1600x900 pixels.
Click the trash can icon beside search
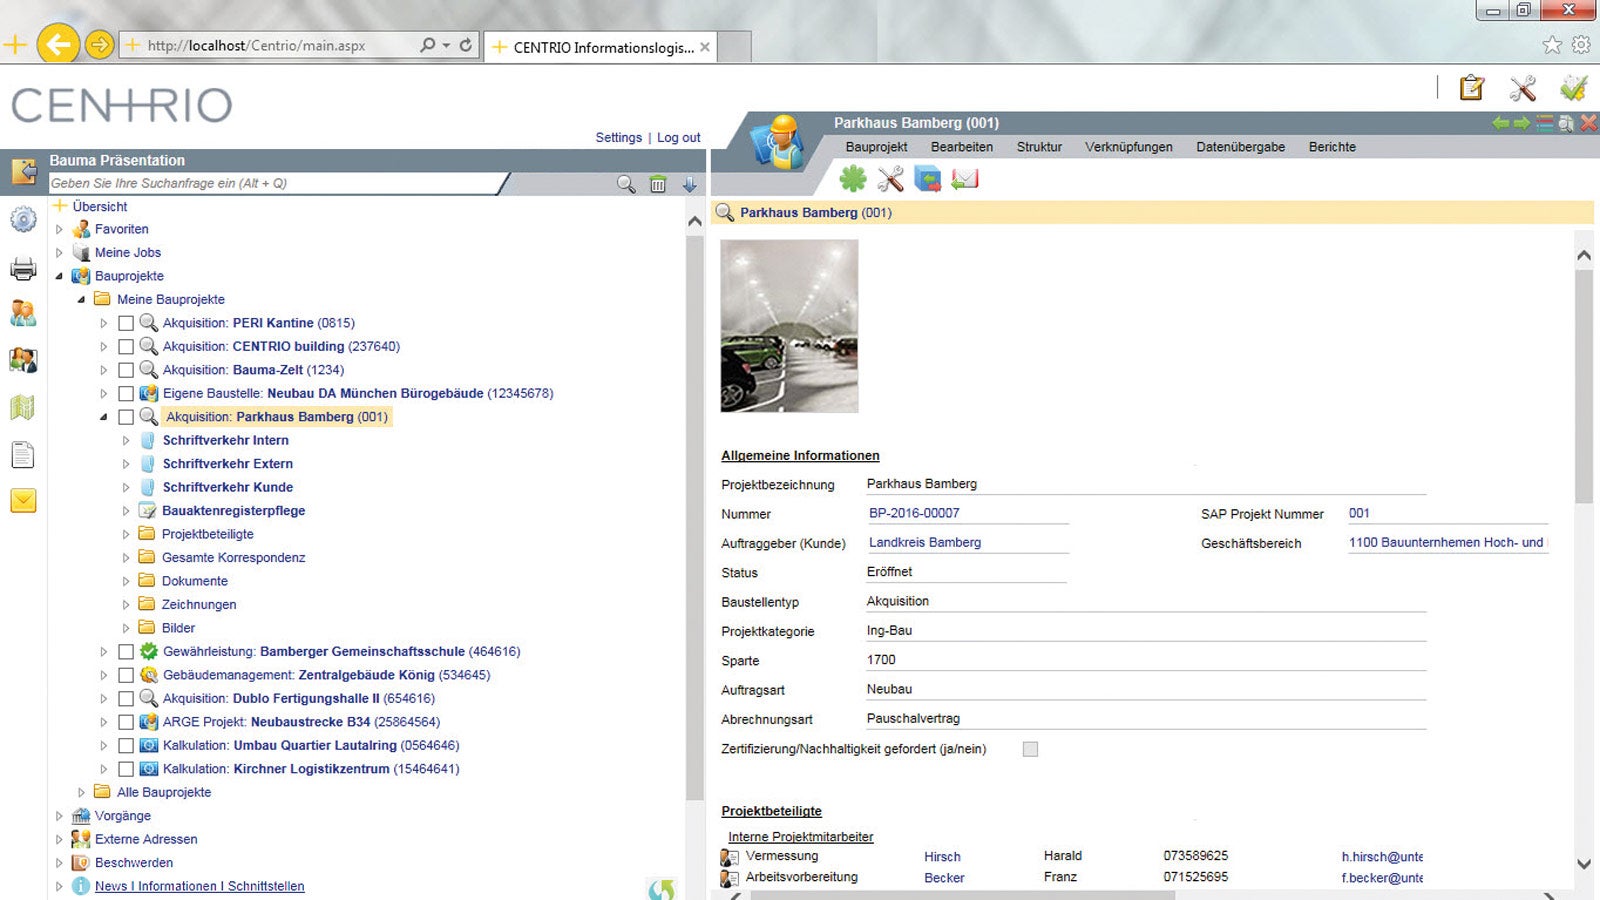point(658,184)
